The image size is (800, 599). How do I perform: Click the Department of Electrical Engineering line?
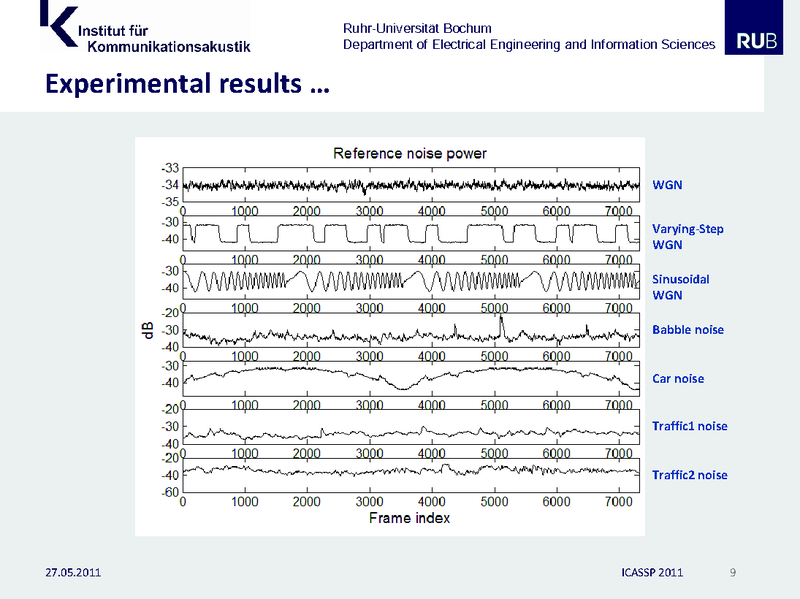tap(528, 45)
